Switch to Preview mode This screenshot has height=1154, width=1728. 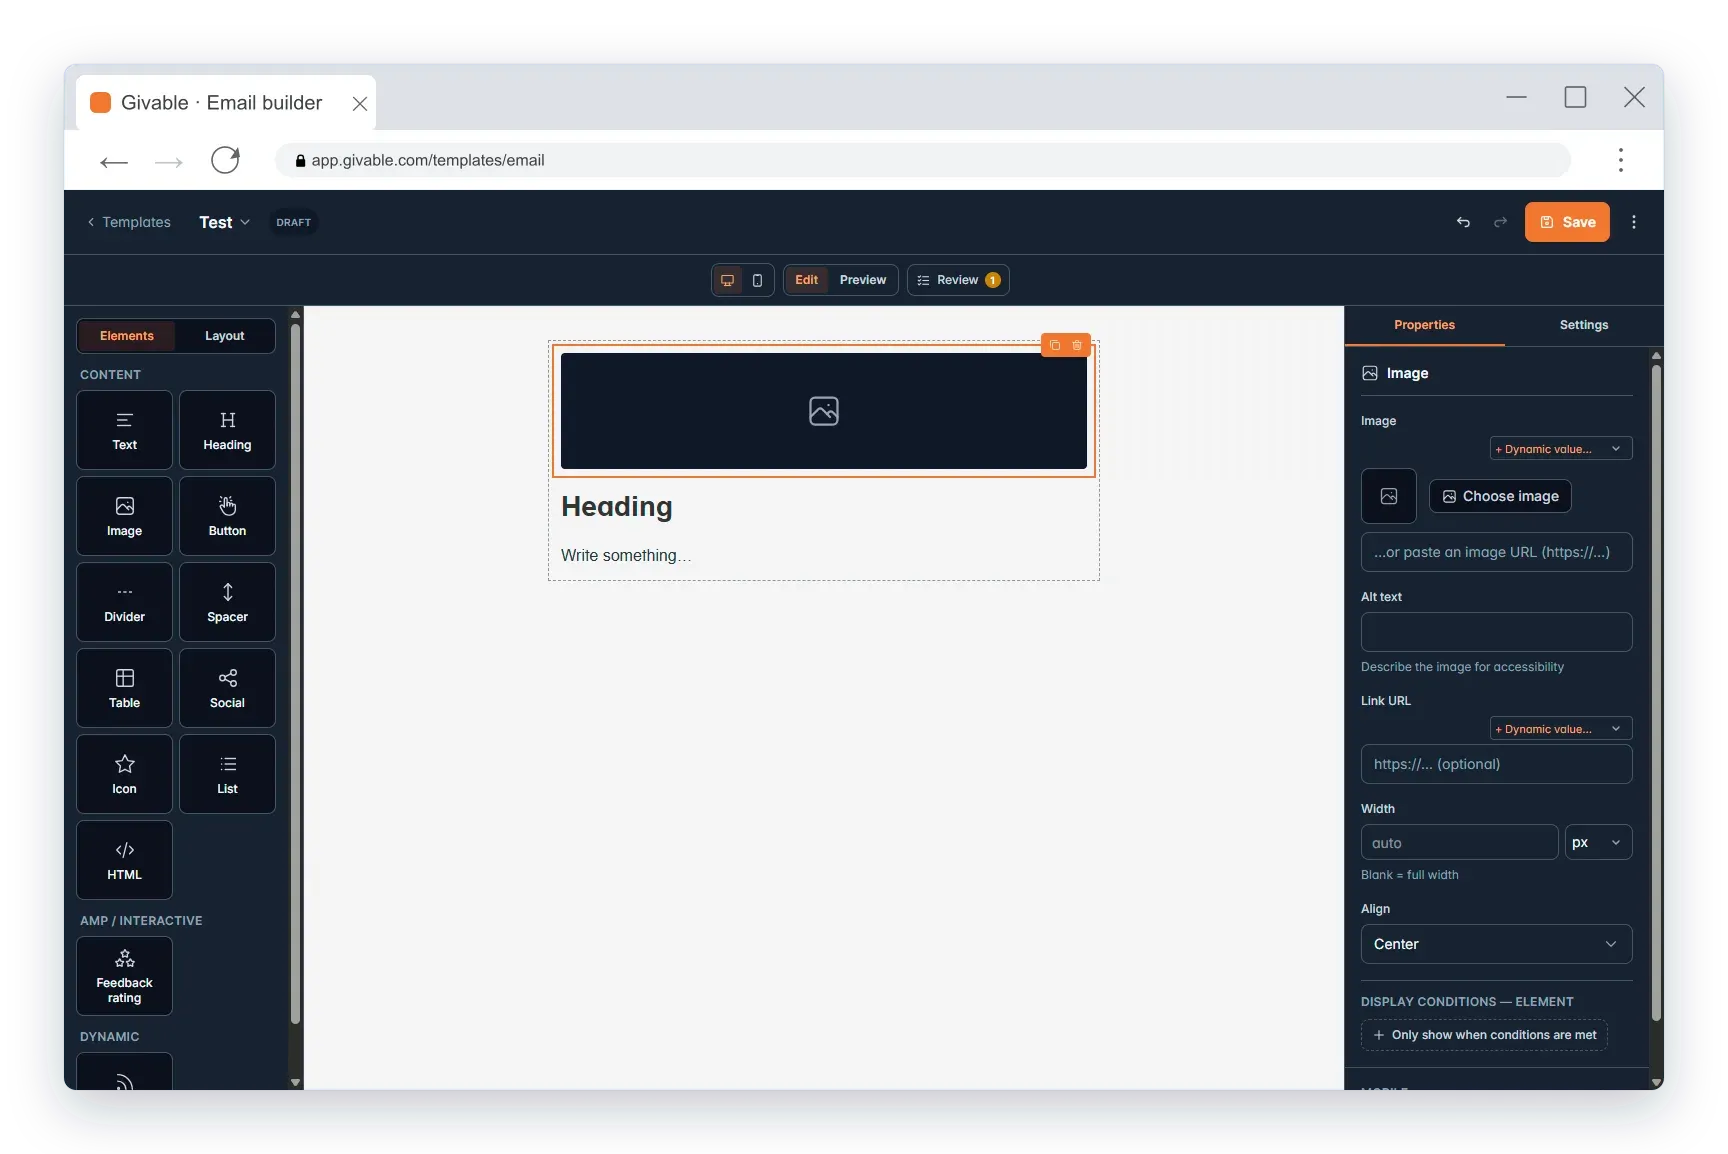coord(863,280)
